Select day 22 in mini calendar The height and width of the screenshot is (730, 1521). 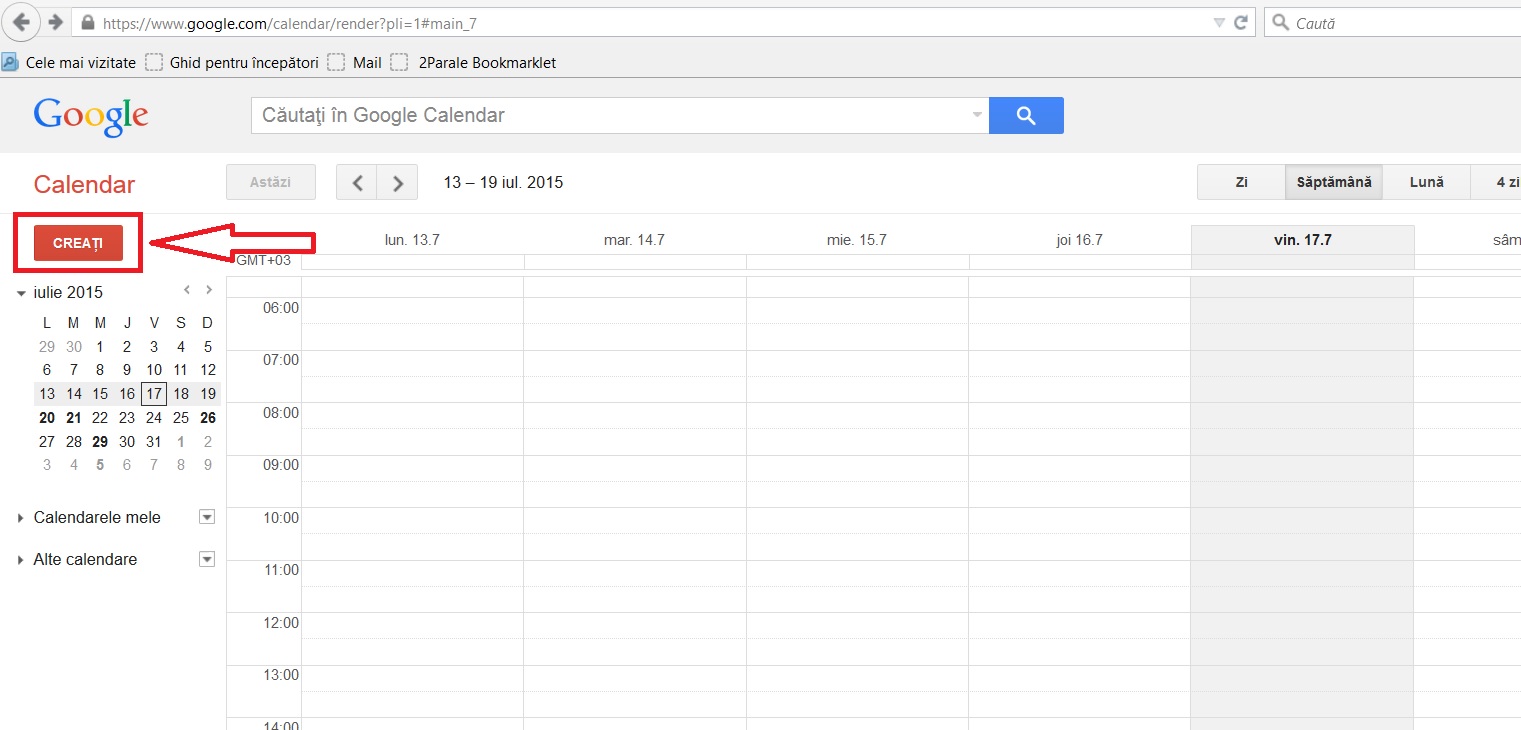100,418
